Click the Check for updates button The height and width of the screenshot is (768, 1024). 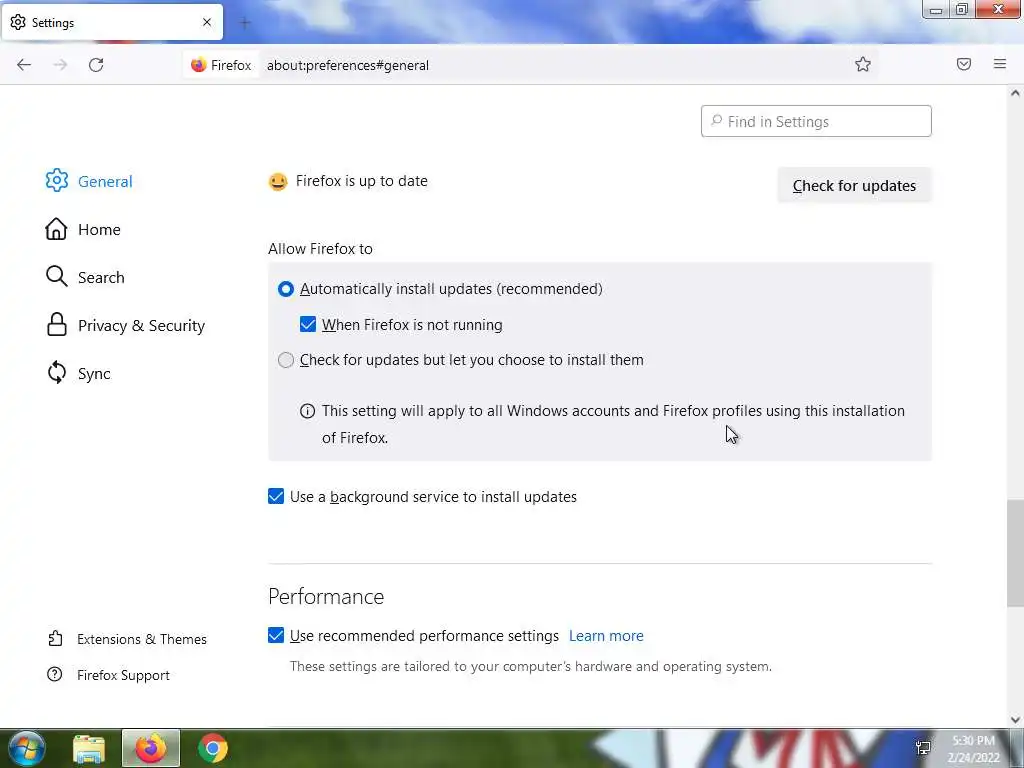pyautogui.click(x=854, y=185)
